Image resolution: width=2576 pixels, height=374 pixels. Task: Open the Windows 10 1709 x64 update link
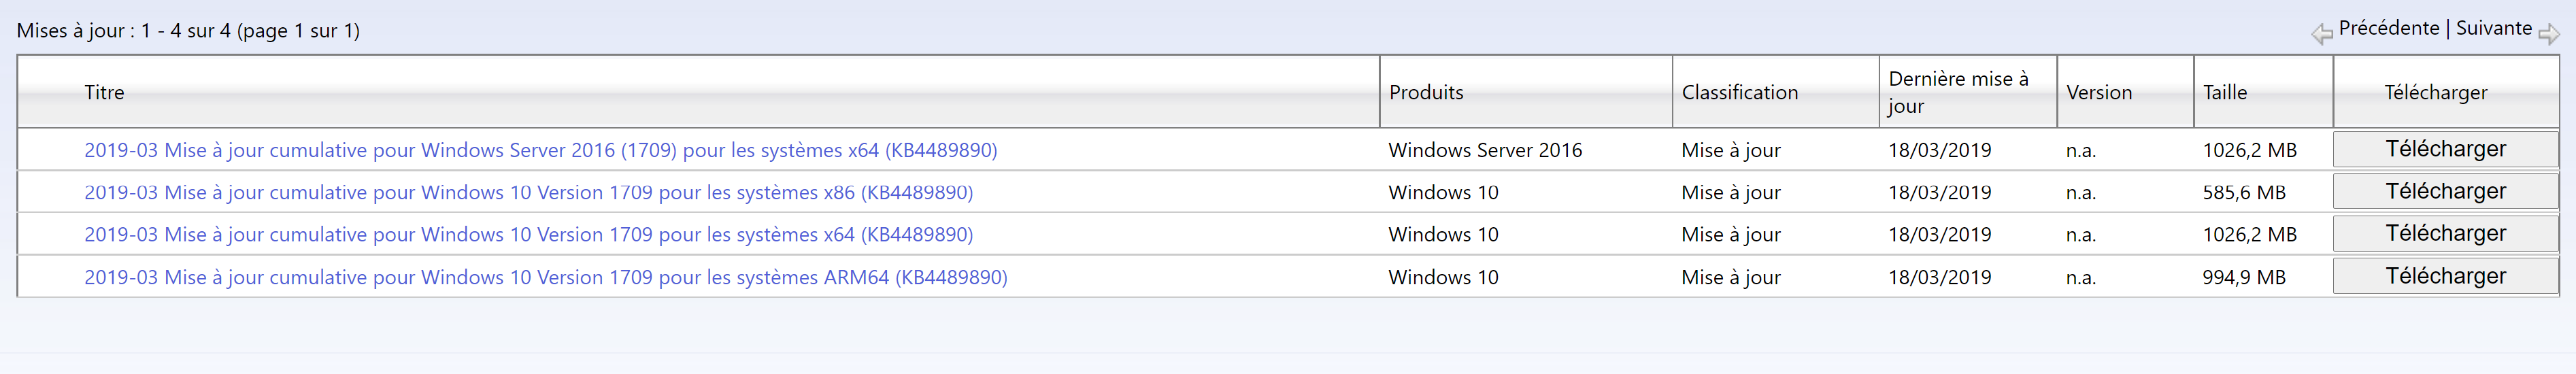[528, 234]
